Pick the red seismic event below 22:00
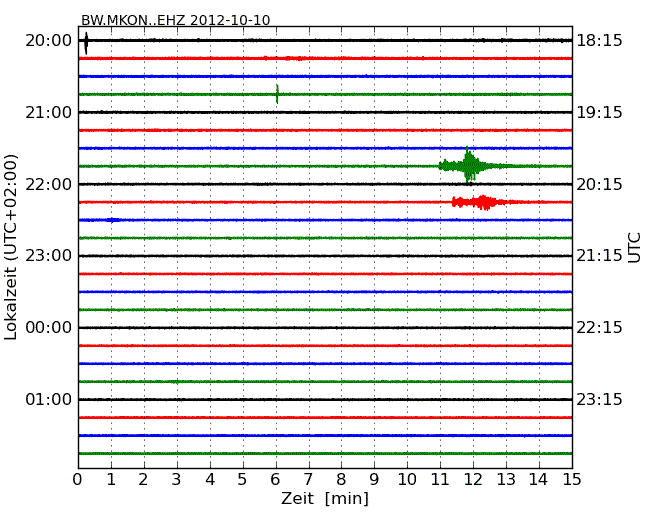 (x=481, y=202)
